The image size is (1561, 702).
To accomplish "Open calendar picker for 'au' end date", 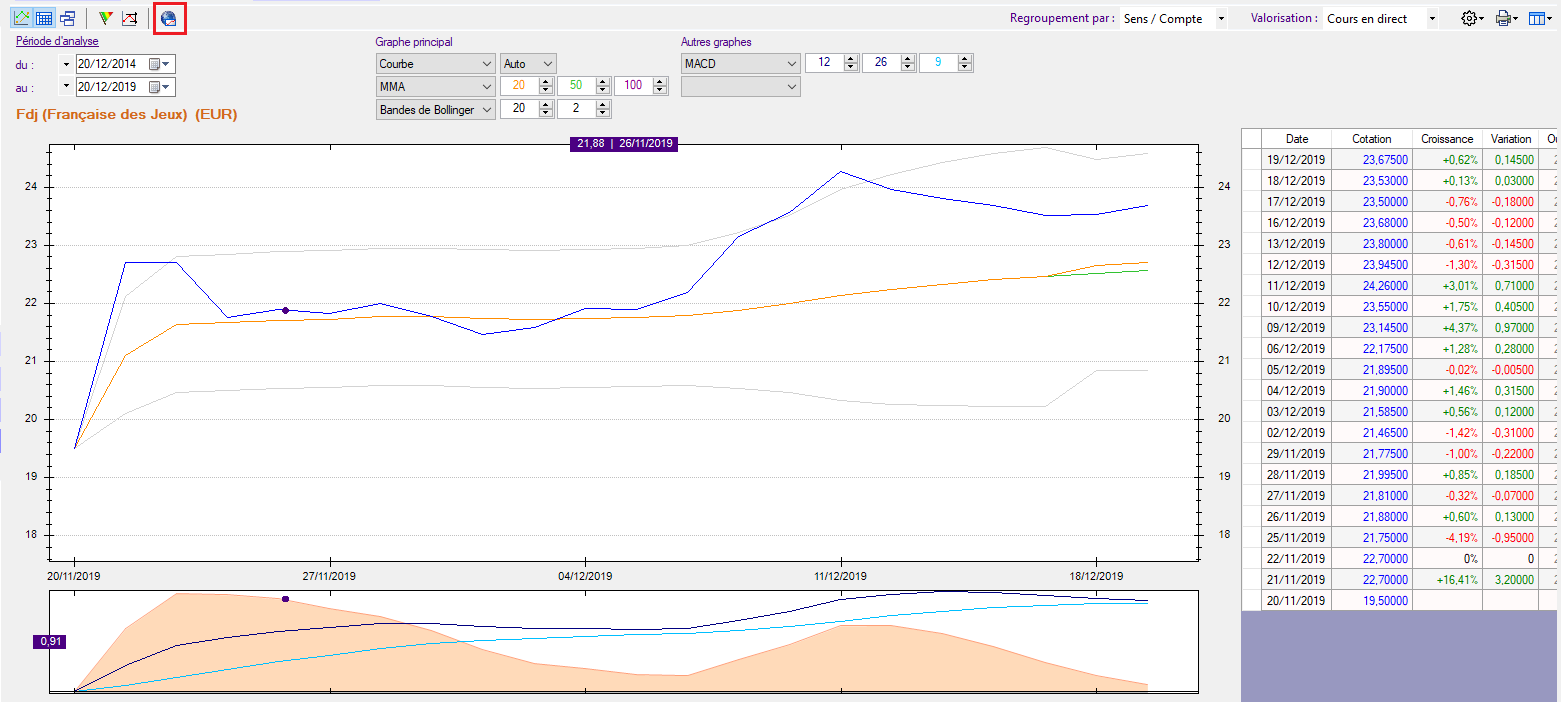I will pos(155,87).
